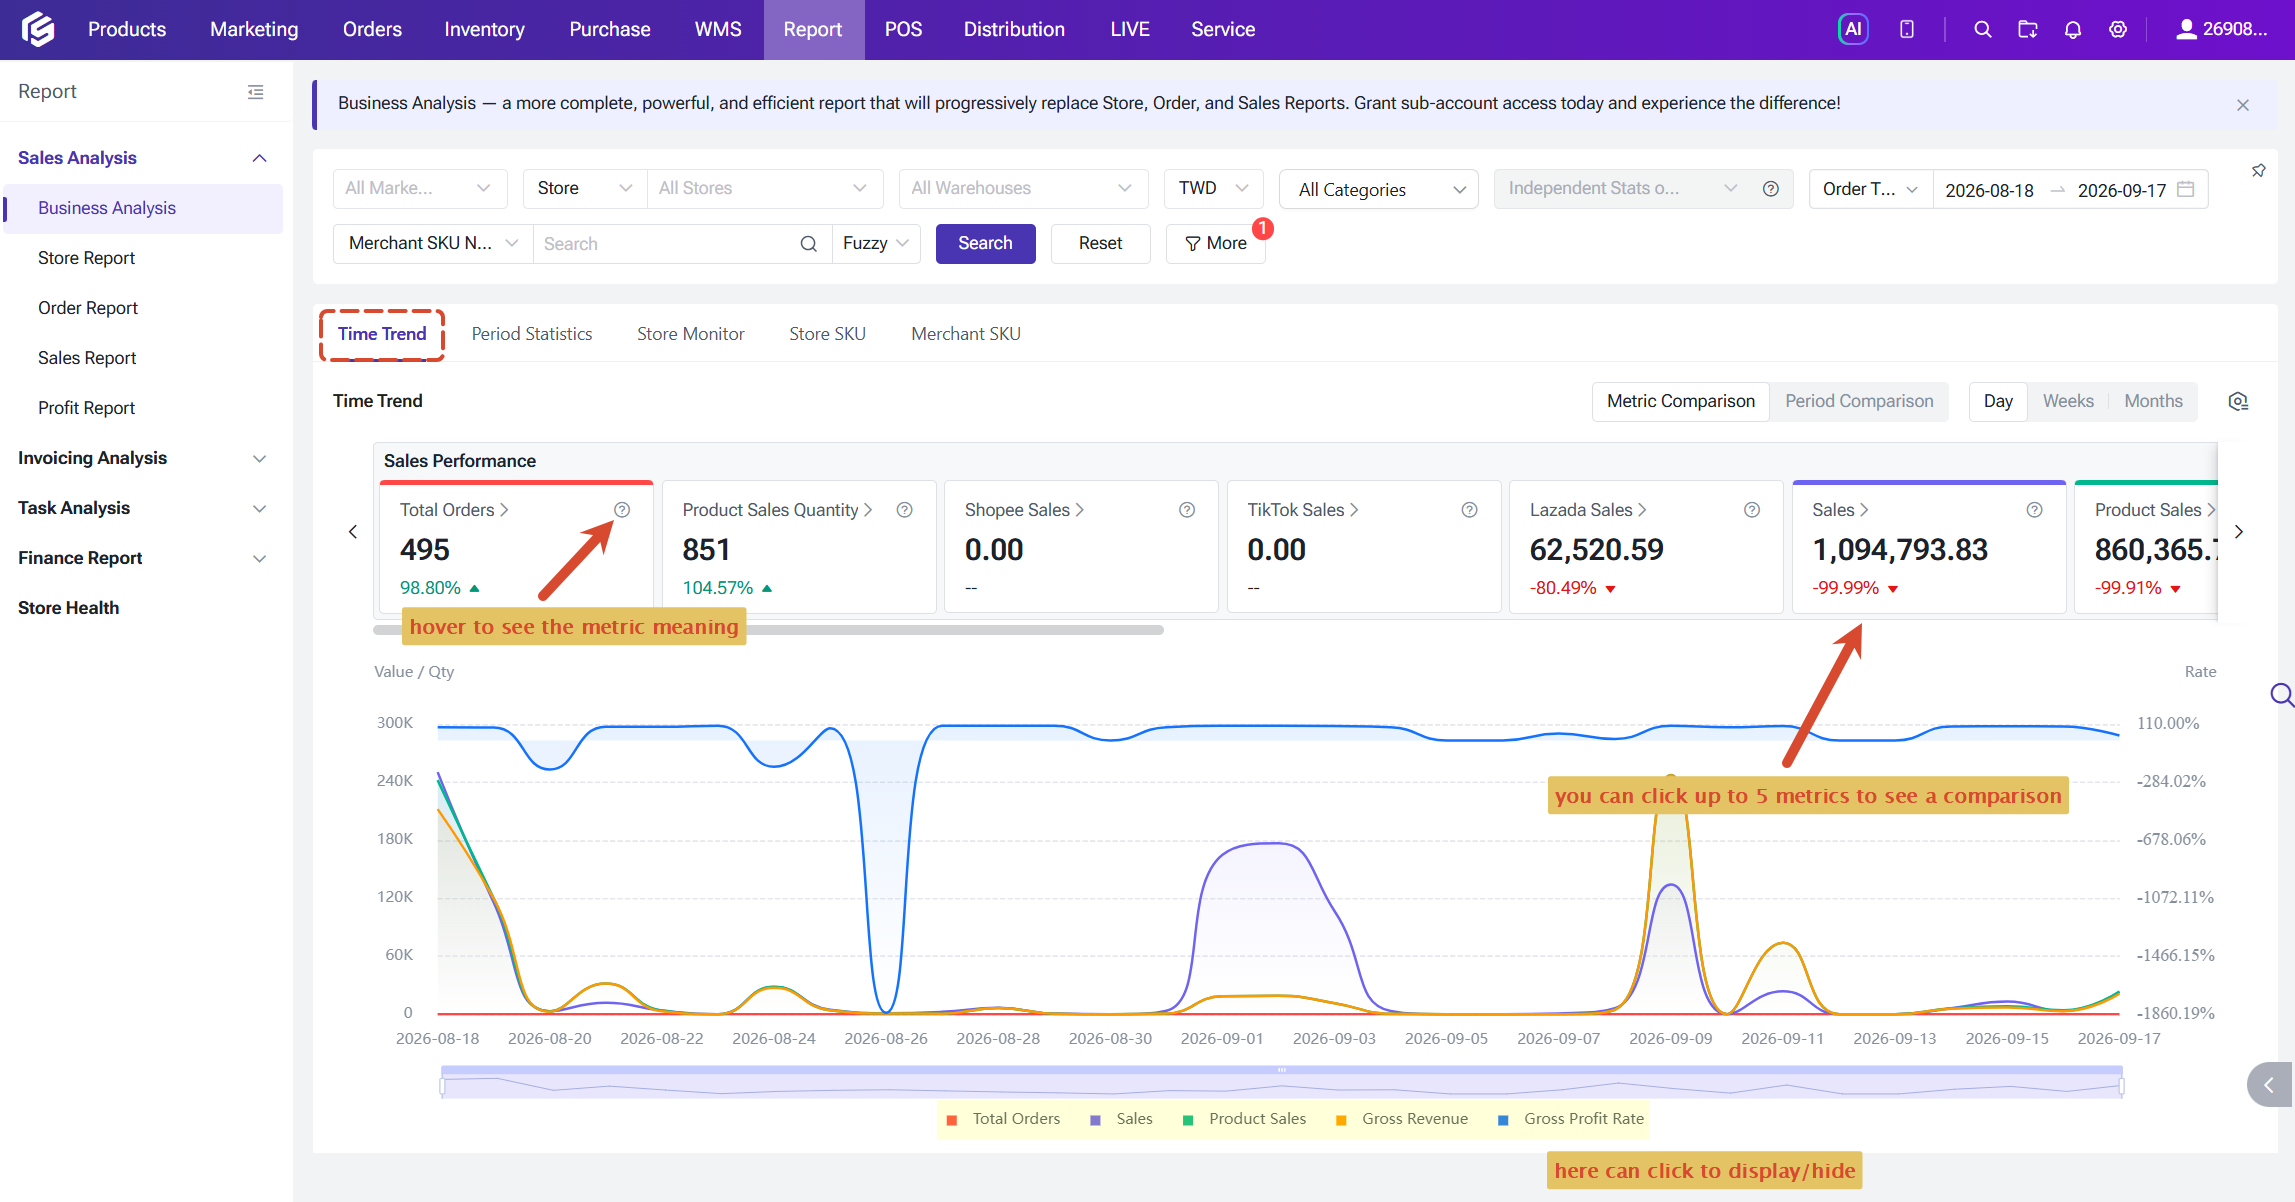This screenshot has height=1202, width=2295.
Task: Open More filters button
Action: 1215,244
